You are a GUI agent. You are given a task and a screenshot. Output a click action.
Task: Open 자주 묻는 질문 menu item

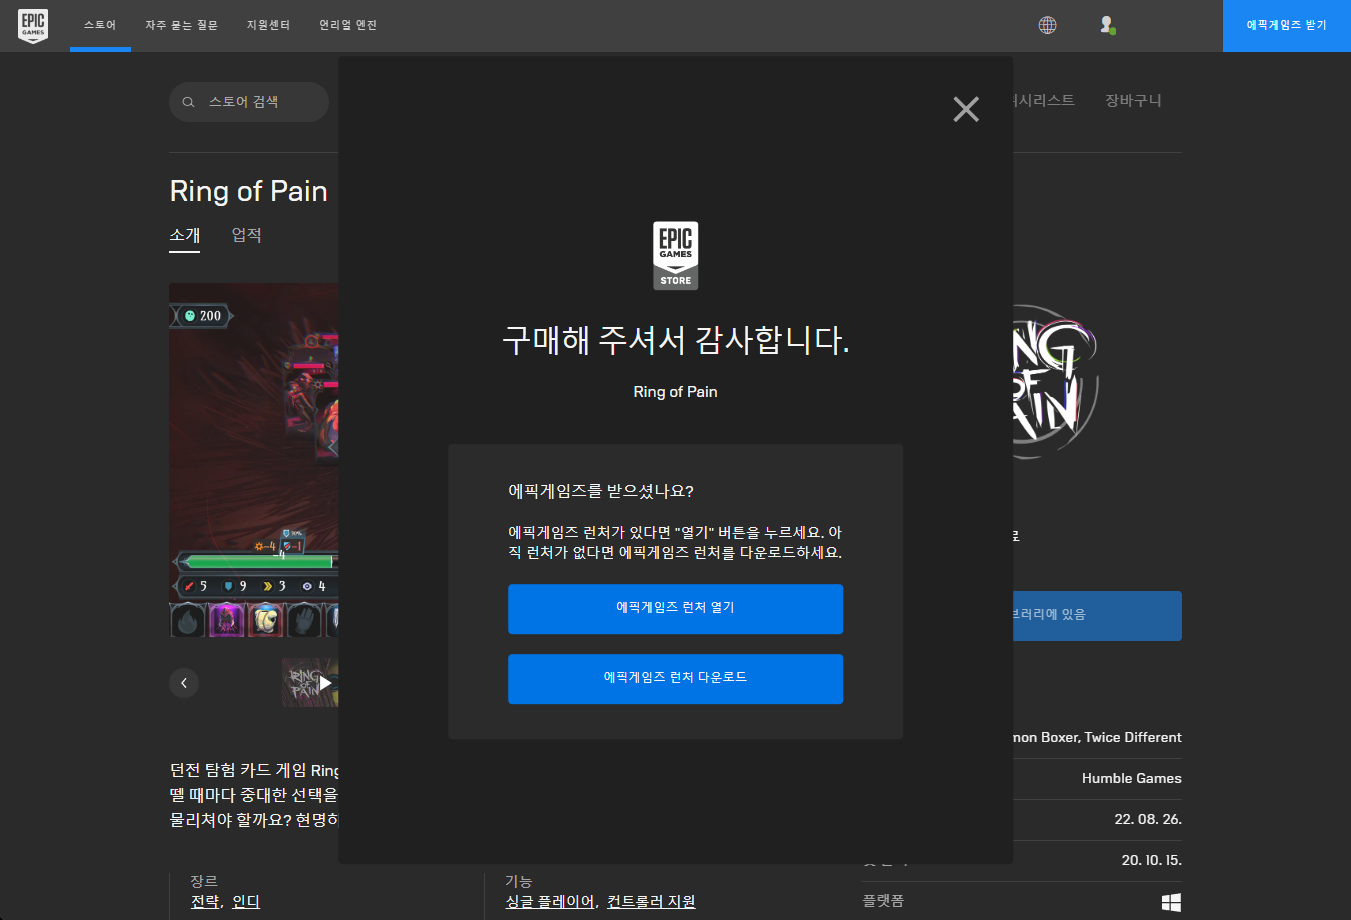click(181, 25)
